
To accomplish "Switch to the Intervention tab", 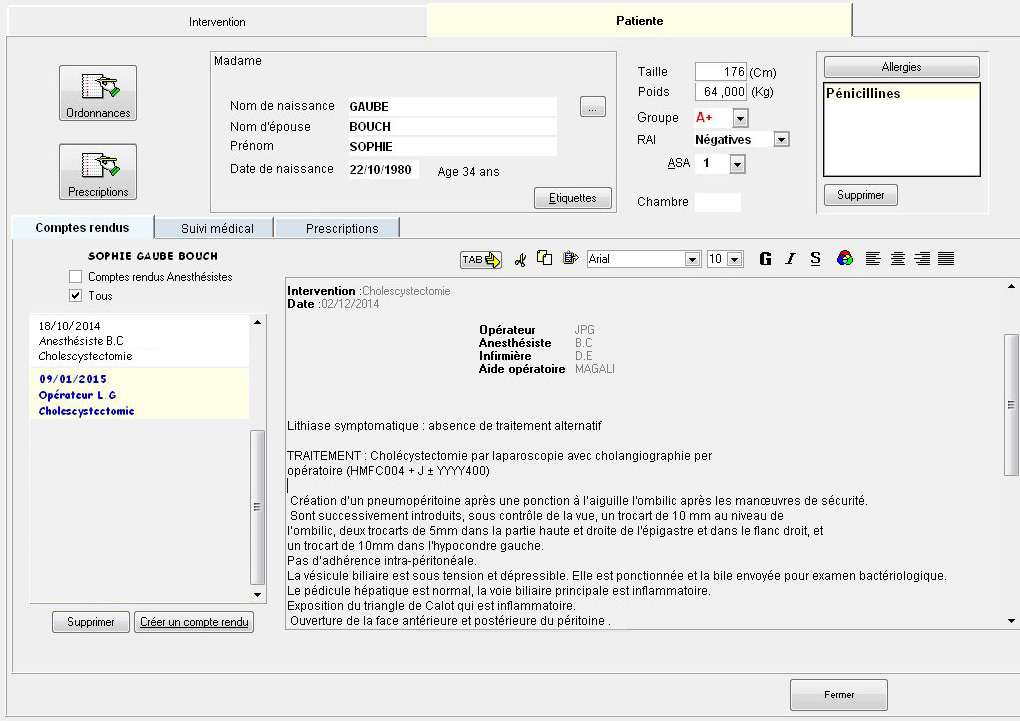I will [217, 21].
